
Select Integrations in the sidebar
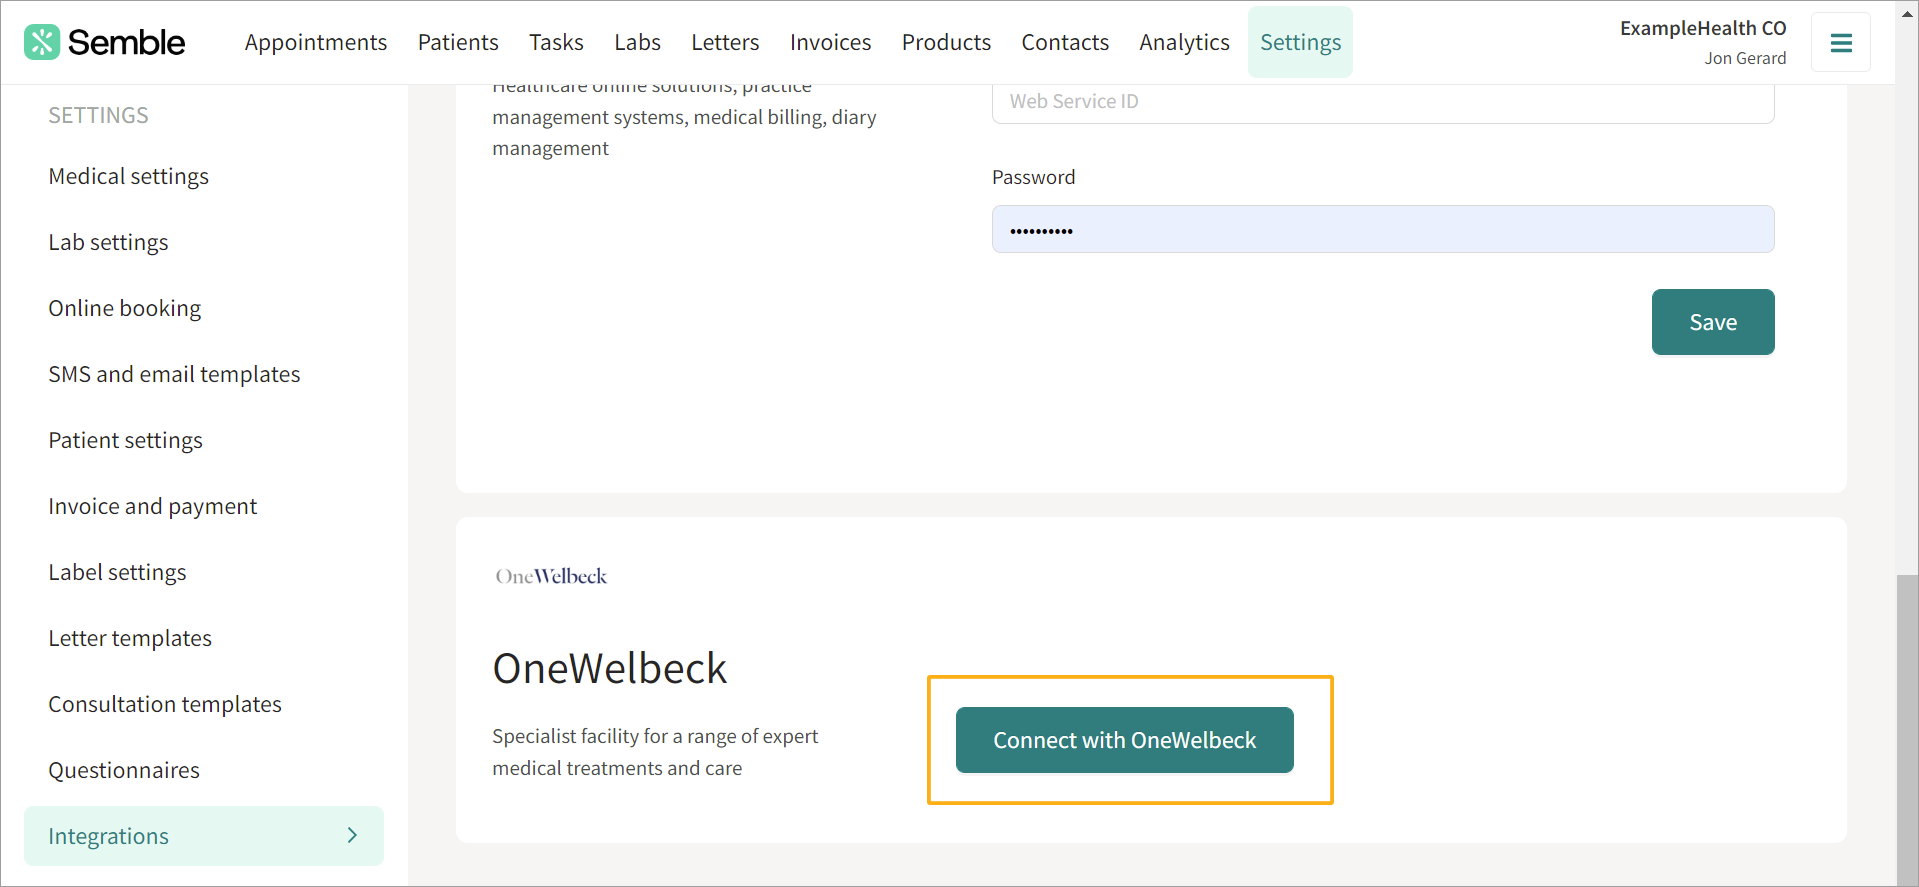[x=204, y=836]
